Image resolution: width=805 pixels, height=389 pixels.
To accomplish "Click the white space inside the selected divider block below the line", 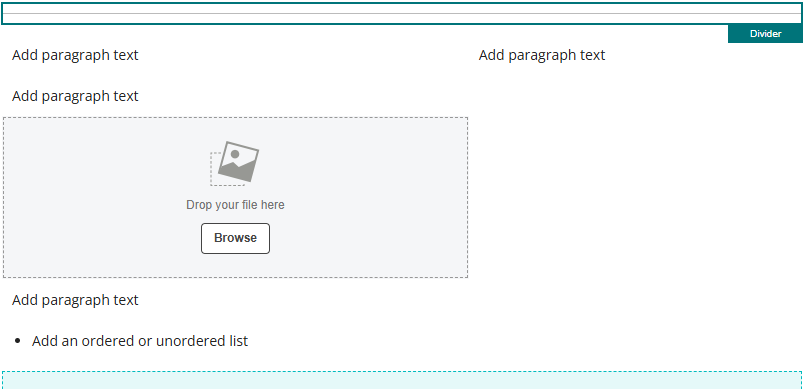I will [402, 18].
